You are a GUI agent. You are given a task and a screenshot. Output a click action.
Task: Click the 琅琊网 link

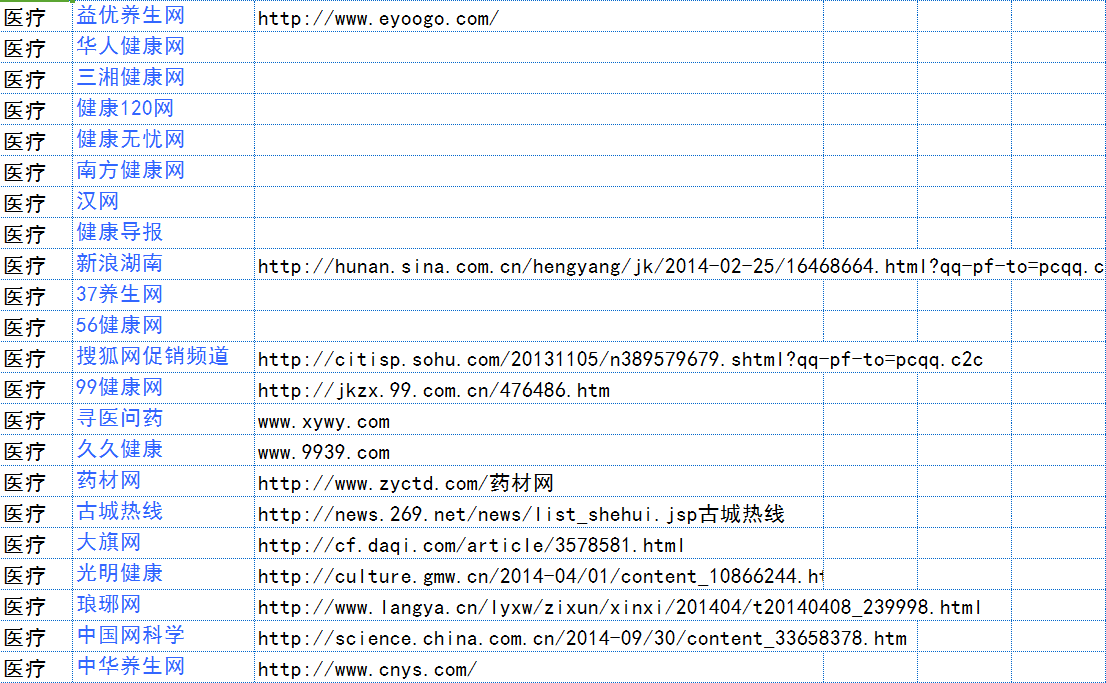point(109,605)
